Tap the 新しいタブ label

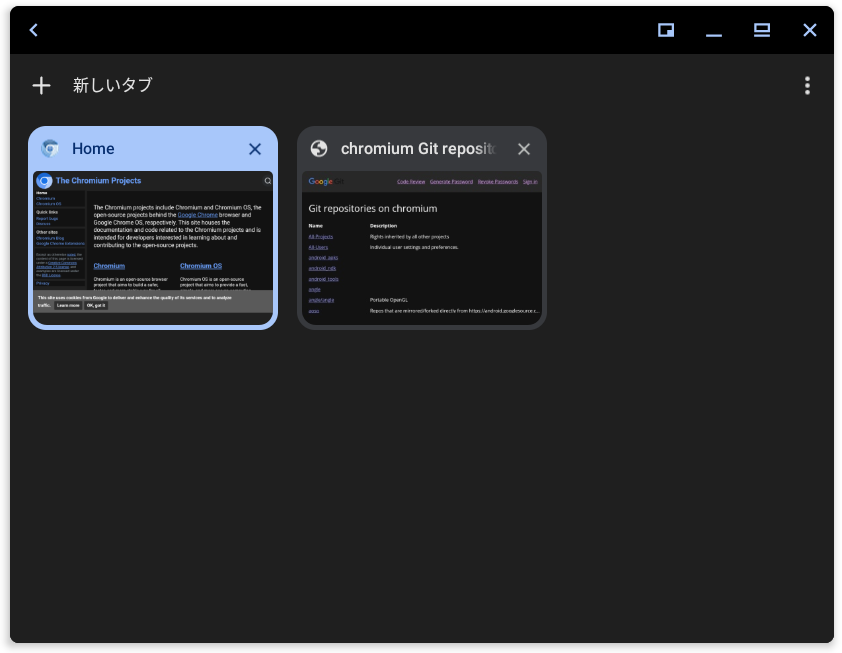click(113, 85)
